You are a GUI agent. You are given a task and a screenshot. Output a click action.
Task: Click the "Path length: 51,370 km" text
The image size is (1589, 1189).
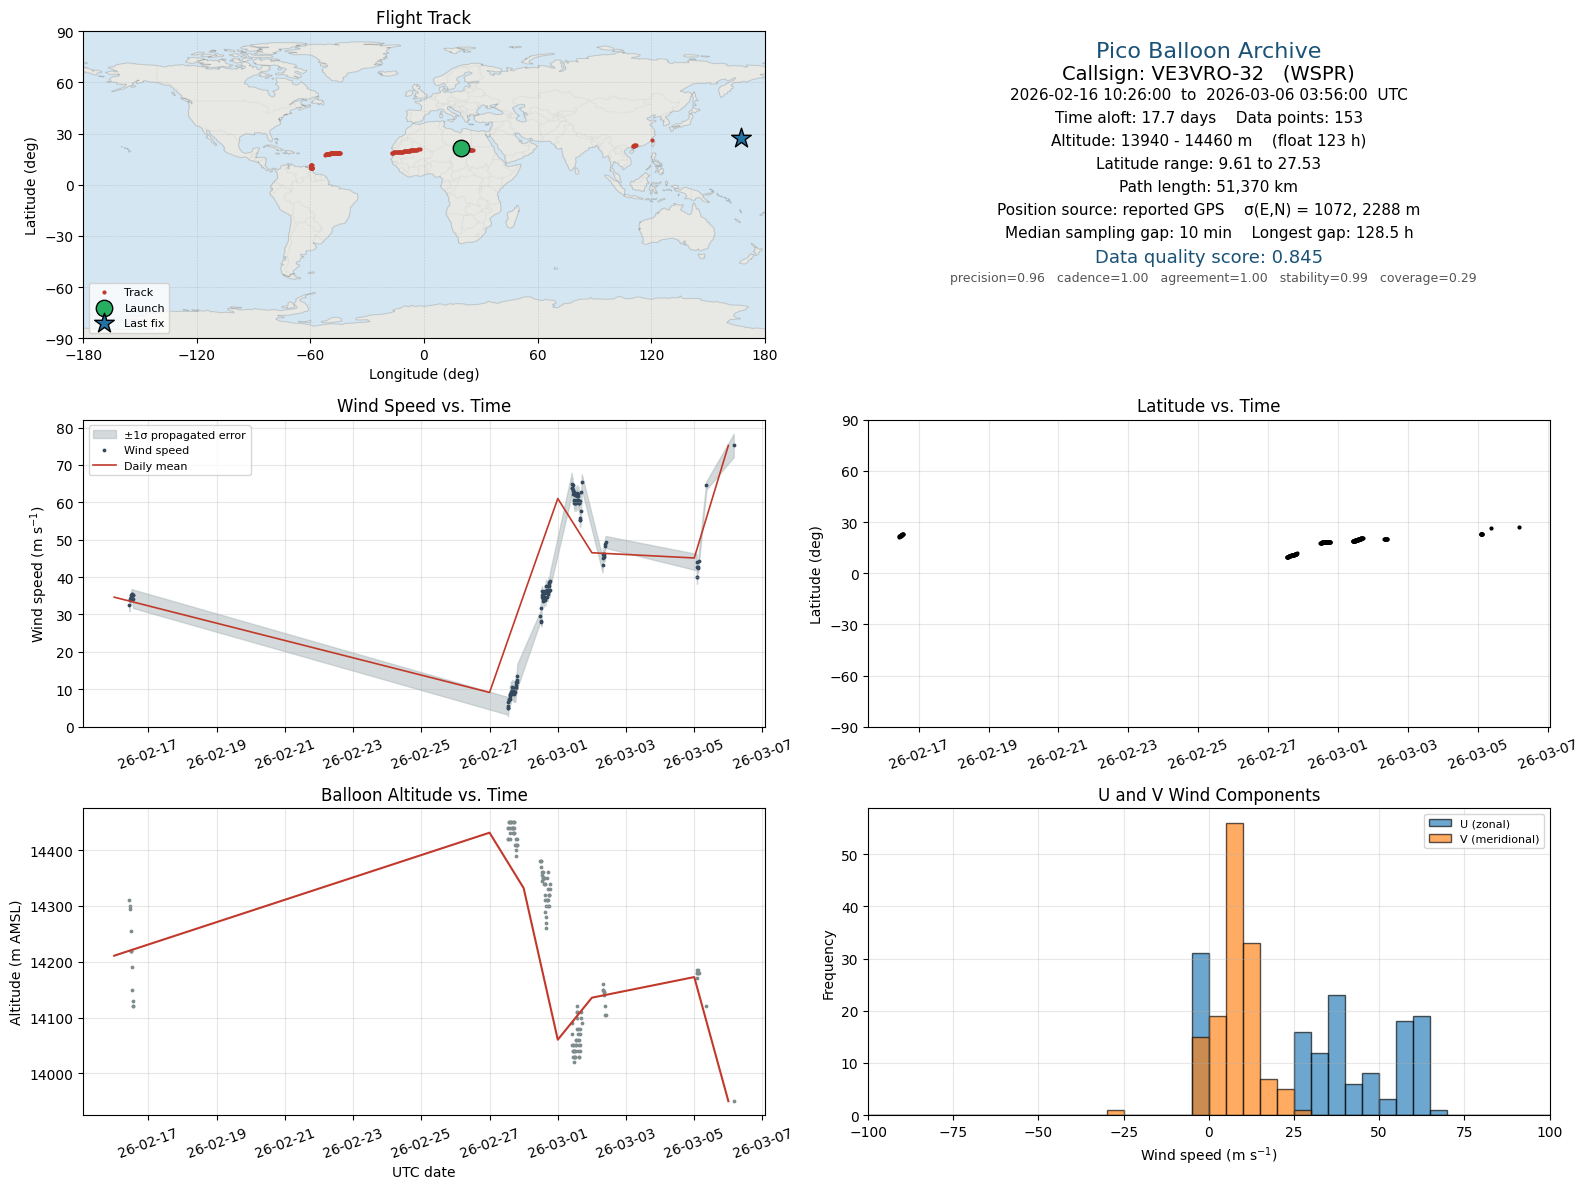1208,187
